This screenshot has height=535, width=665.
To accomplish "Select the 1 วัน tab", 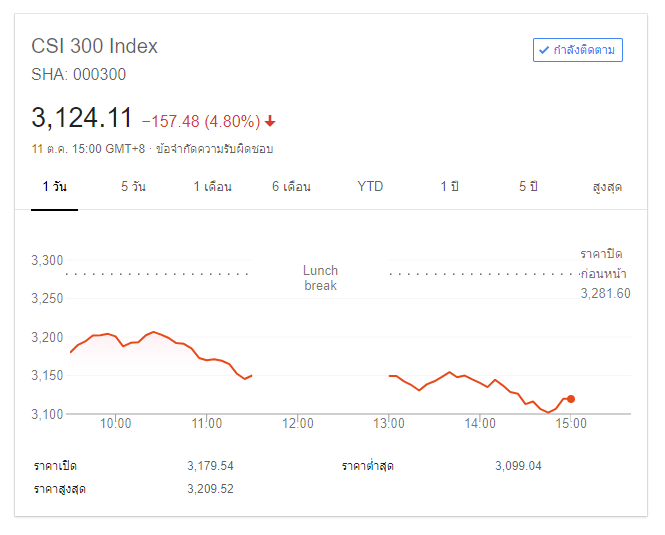I will point(54,187).
